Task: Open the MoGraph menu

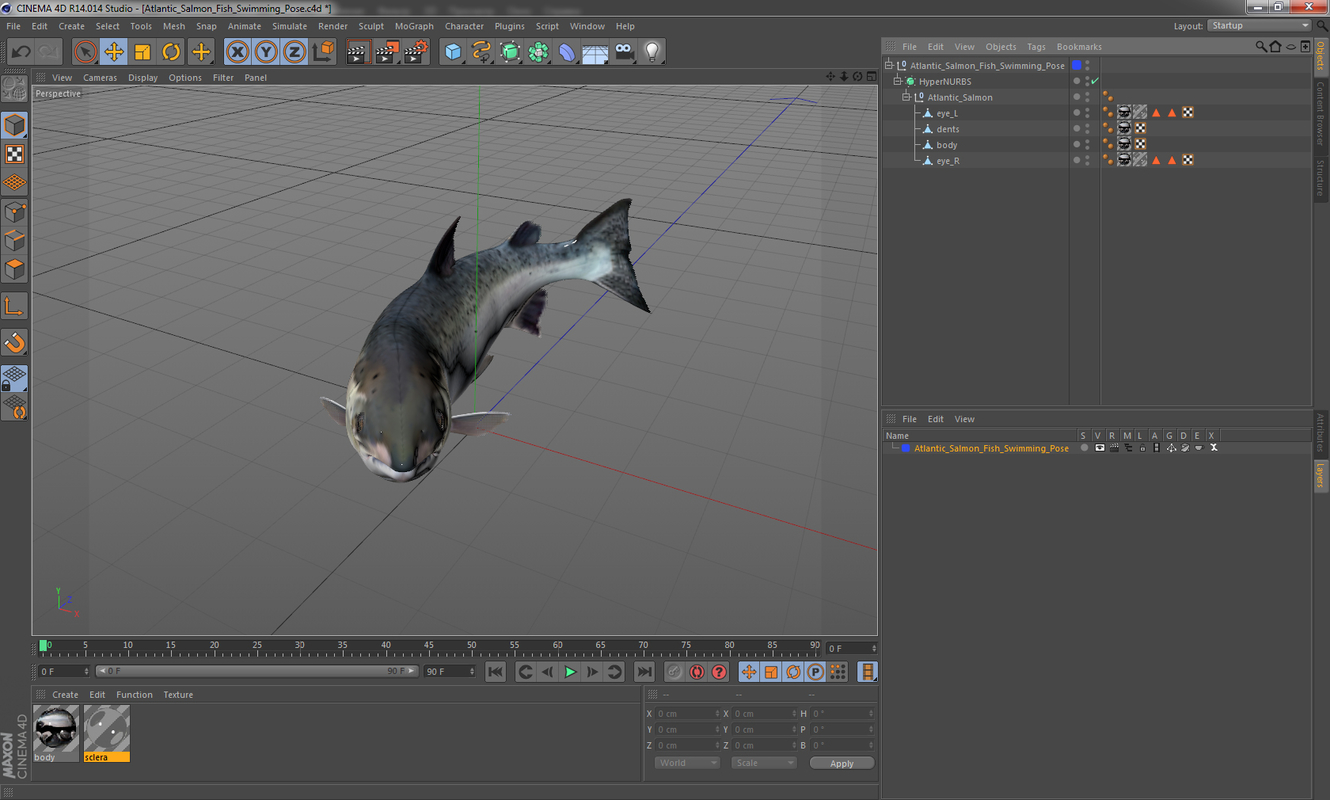Action: coord(414,26)
